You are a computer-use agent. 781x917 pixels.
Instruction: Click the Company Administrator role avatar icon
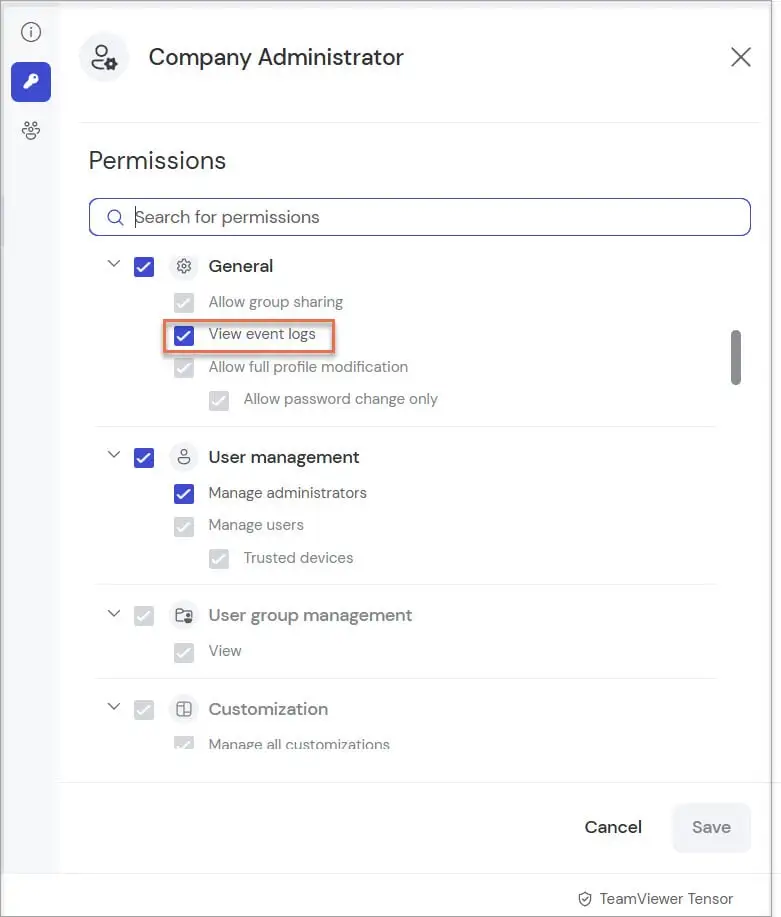point(104,57)
